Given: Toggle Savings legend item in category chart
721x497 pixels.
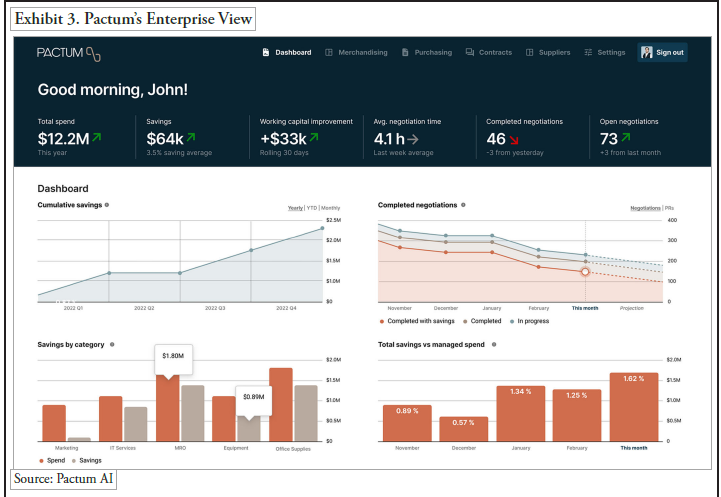Looking at the screenshot, I should (86, 461).
